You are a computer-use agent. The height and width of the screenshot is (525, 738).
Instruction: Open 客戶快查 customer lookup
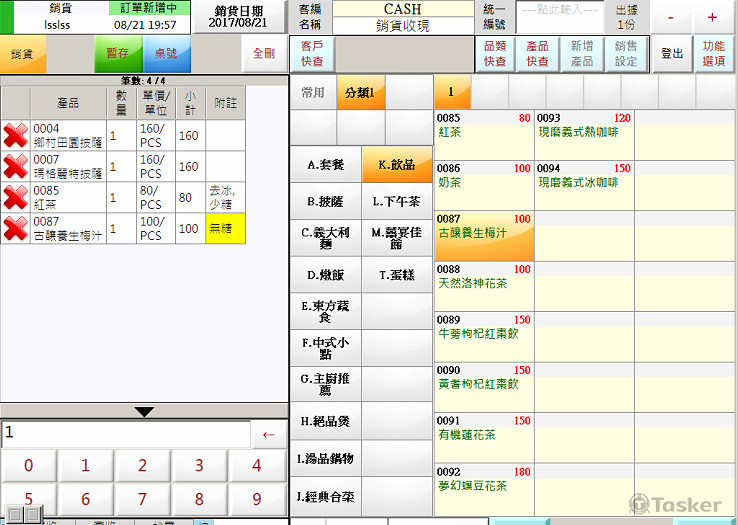click(x=312, y=53)
